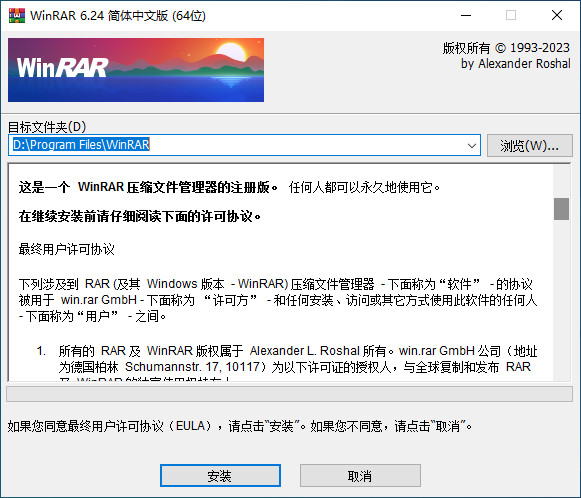Click the EULA agreement instruction text
This screenshot has width=581, height=498.
click(x=240, y=426)
